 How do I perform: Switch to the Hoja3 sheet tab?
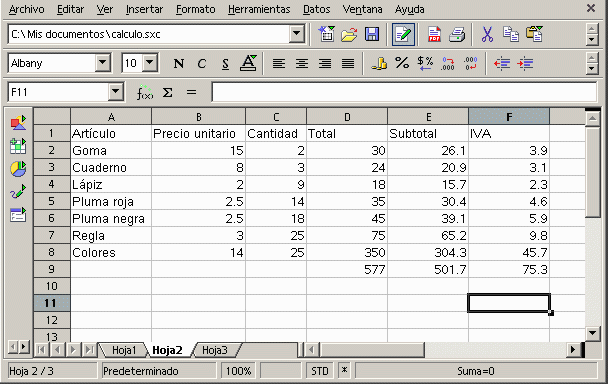pyautogui.click(x=214, y=350)
